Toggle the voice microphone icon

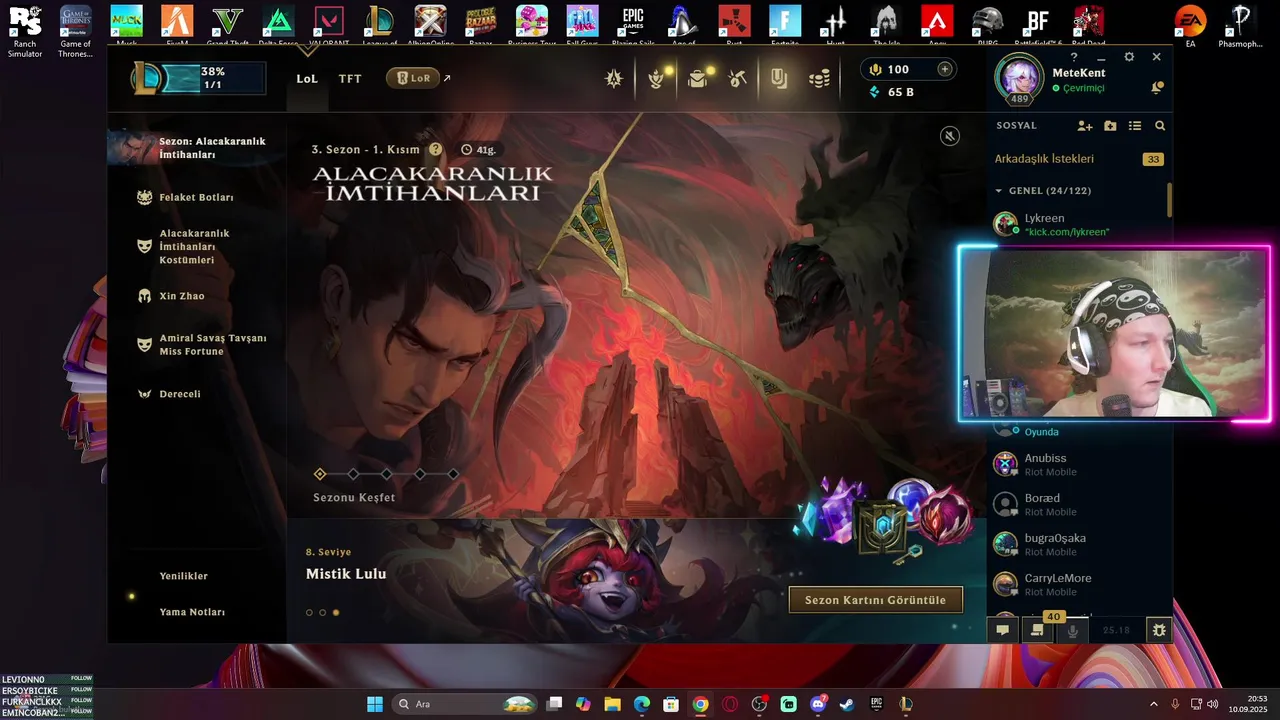(1072, 630)
